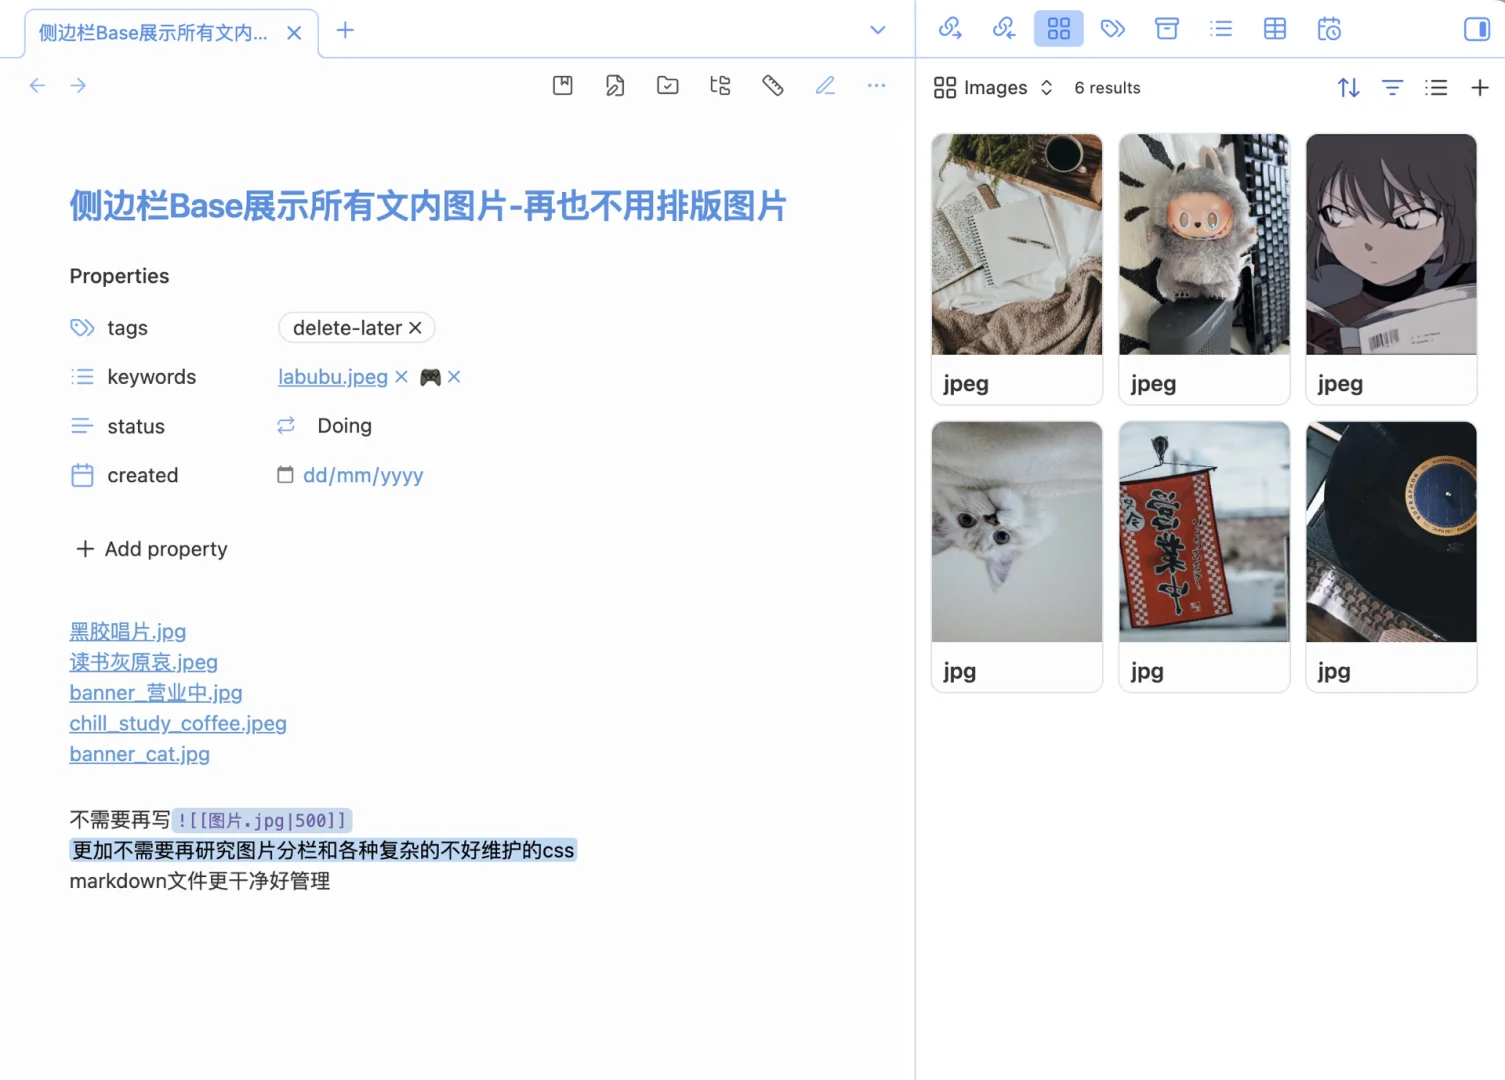Toggle the right sidebar collapse
The width and height of the screenshot is (1505, 1080).
pyautogui.click(x=1476, y=29)
